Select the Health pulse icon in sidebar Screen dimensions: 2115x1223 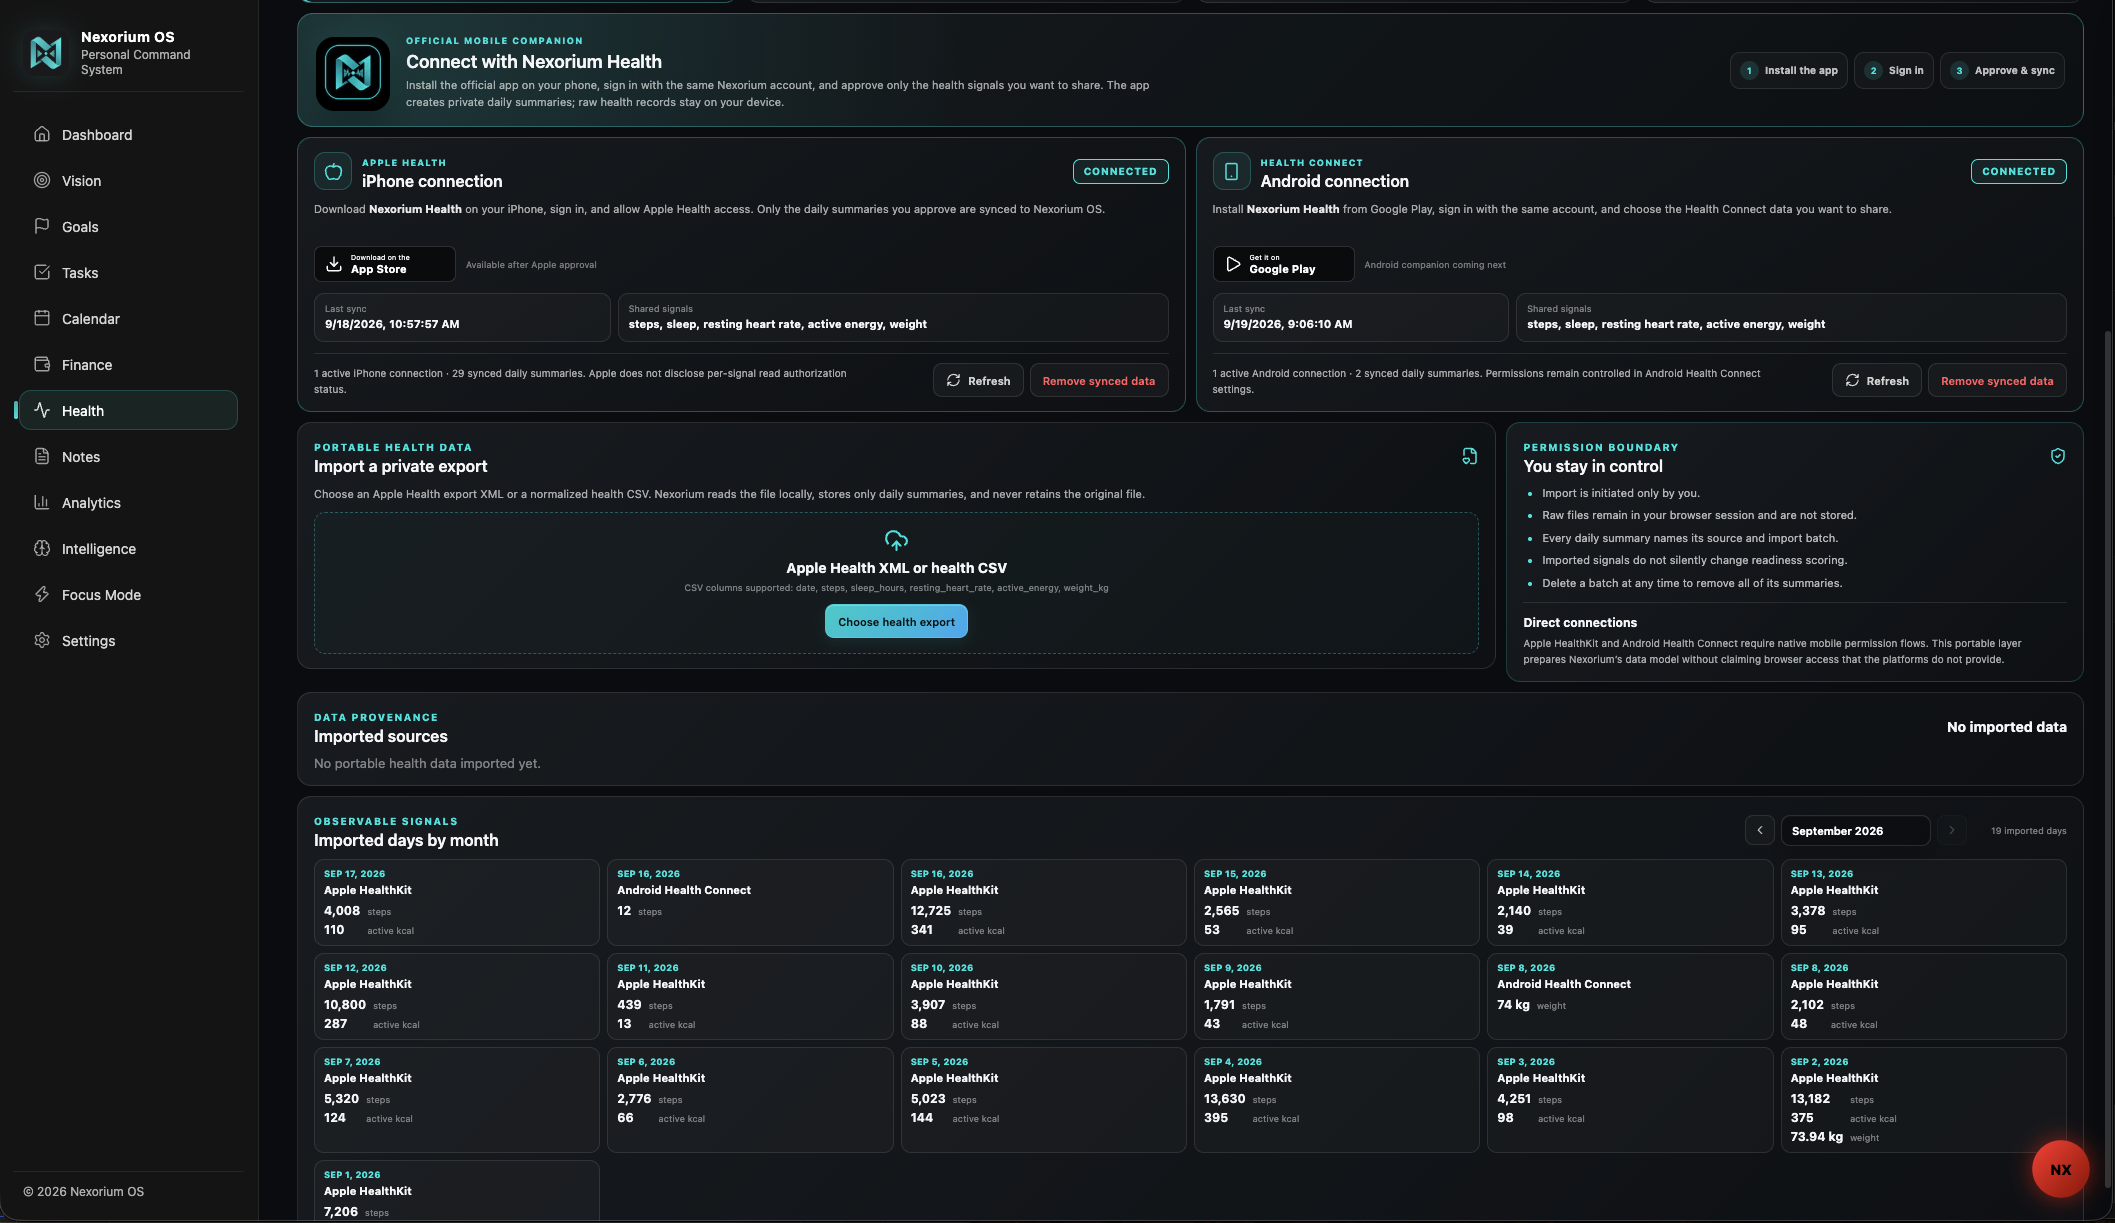tap(42, 410)
